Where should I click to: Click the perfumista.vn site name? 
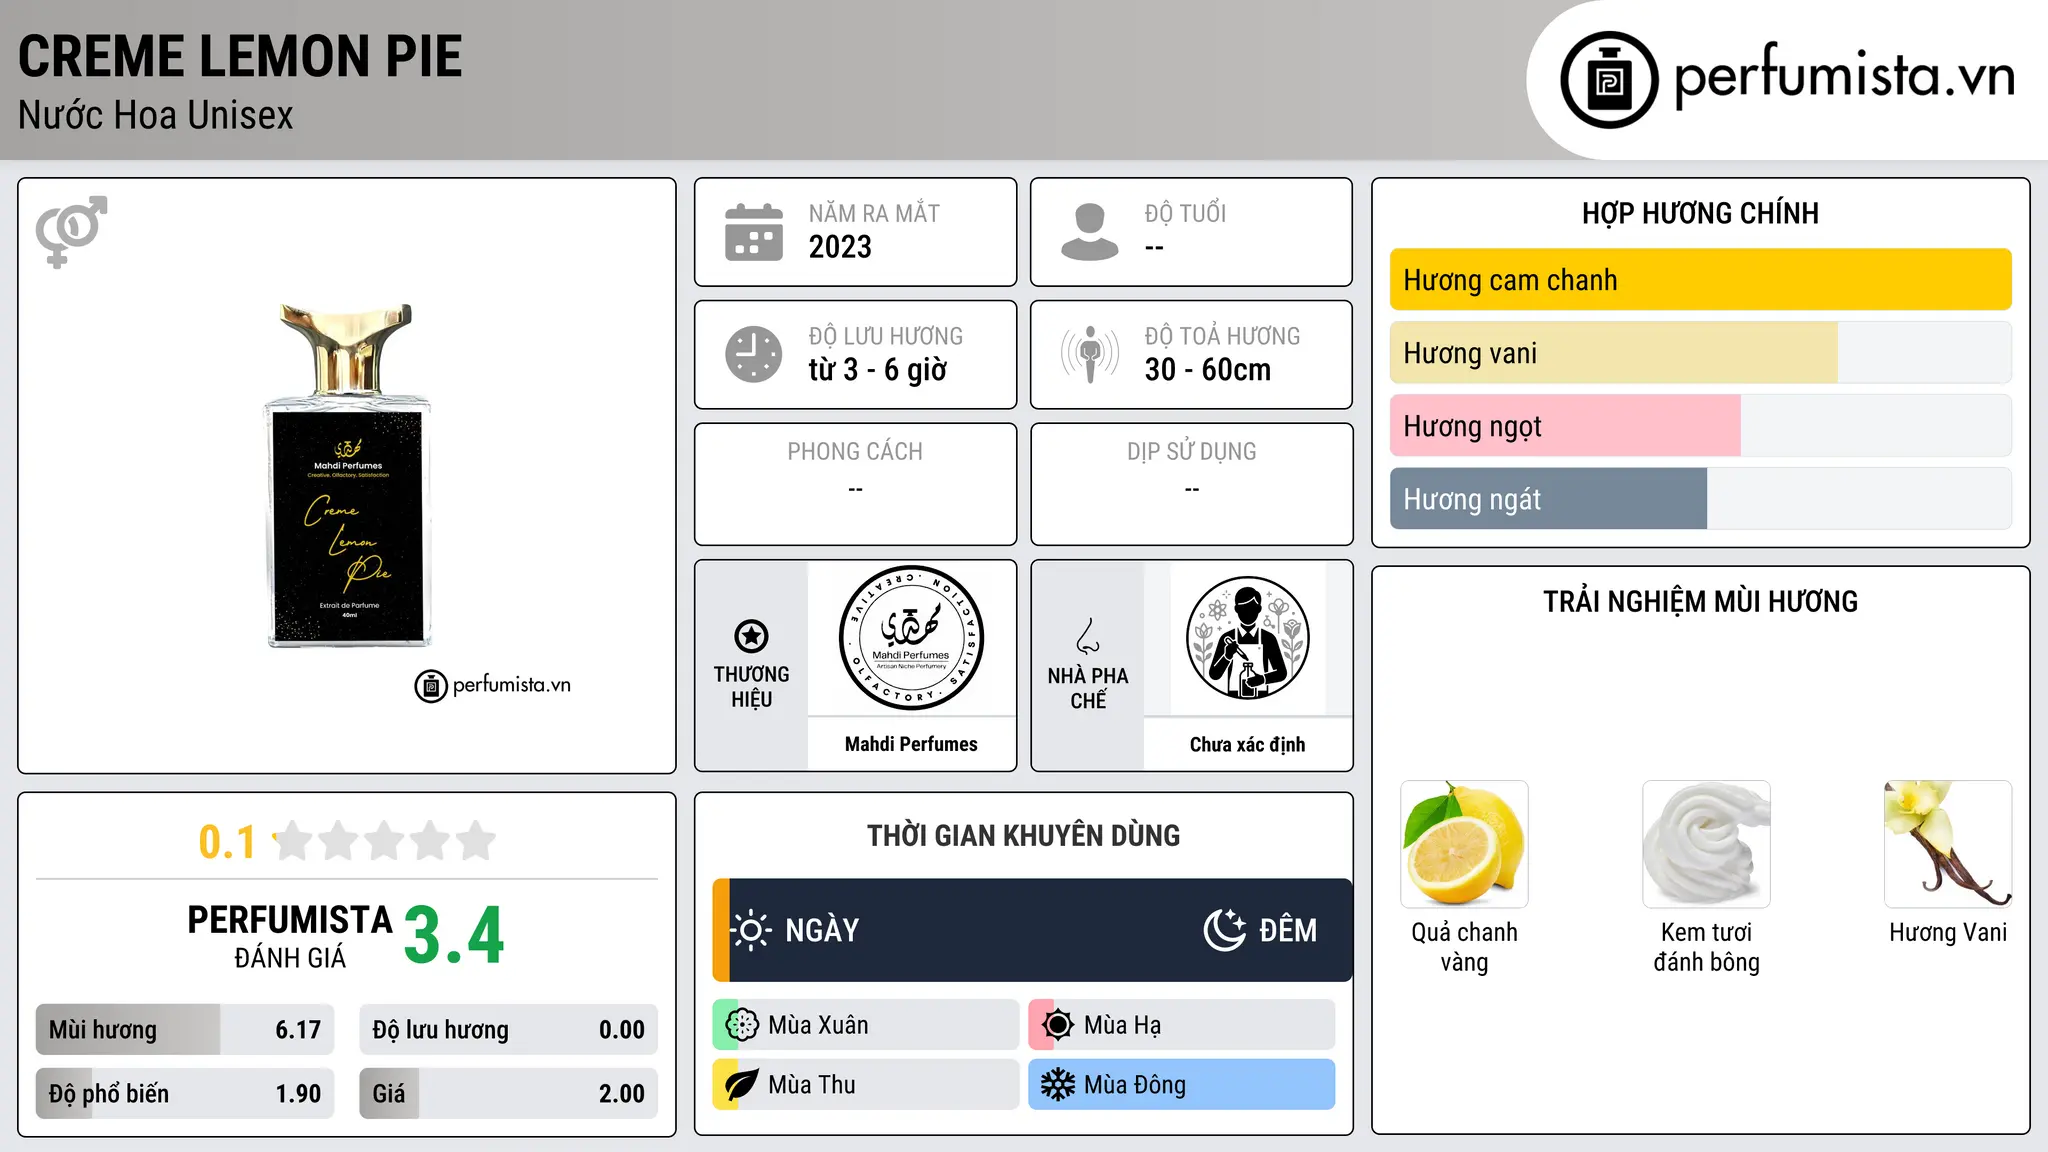1845,76
